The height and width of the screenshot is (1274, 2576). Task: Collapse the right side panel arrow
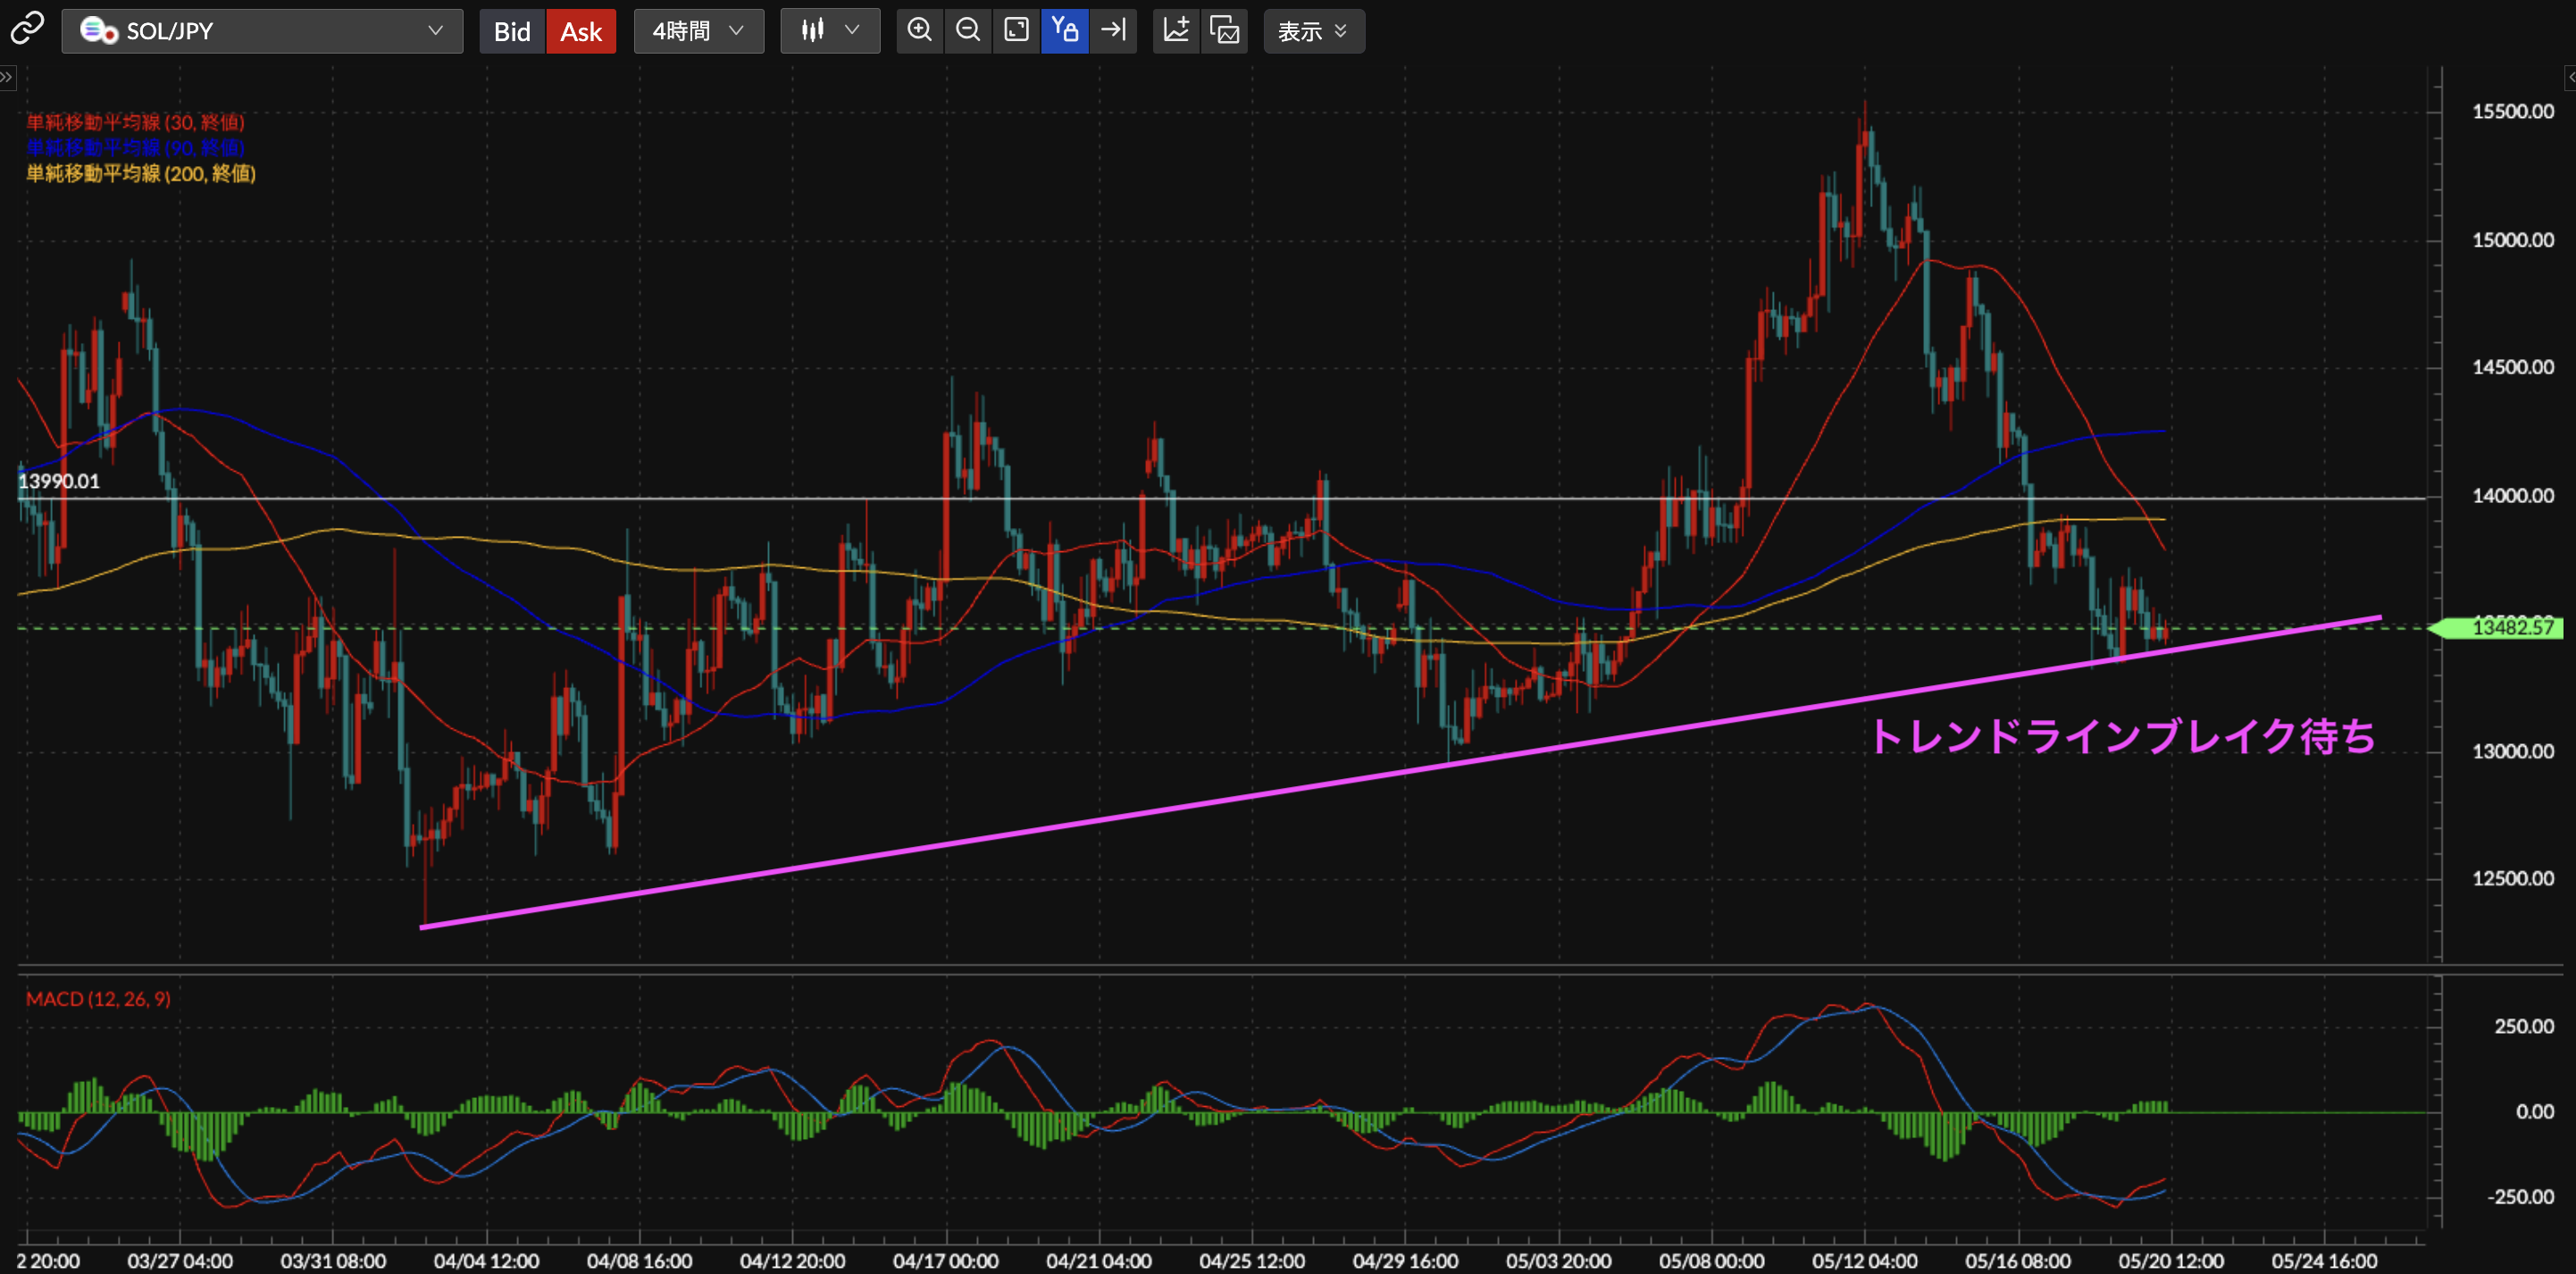[2569, 77]
